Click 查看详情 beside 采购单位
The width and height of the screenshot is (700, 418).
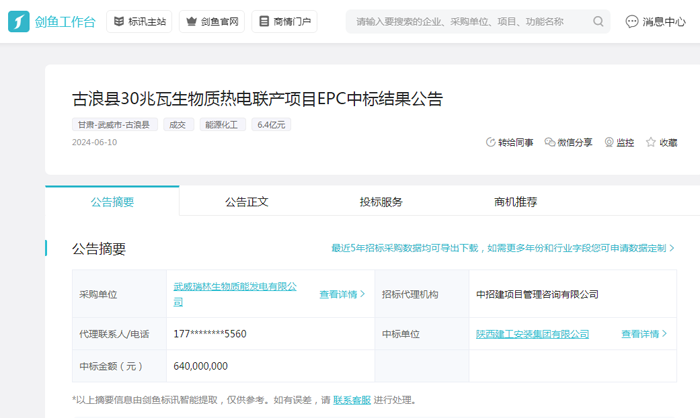[342, 294]
